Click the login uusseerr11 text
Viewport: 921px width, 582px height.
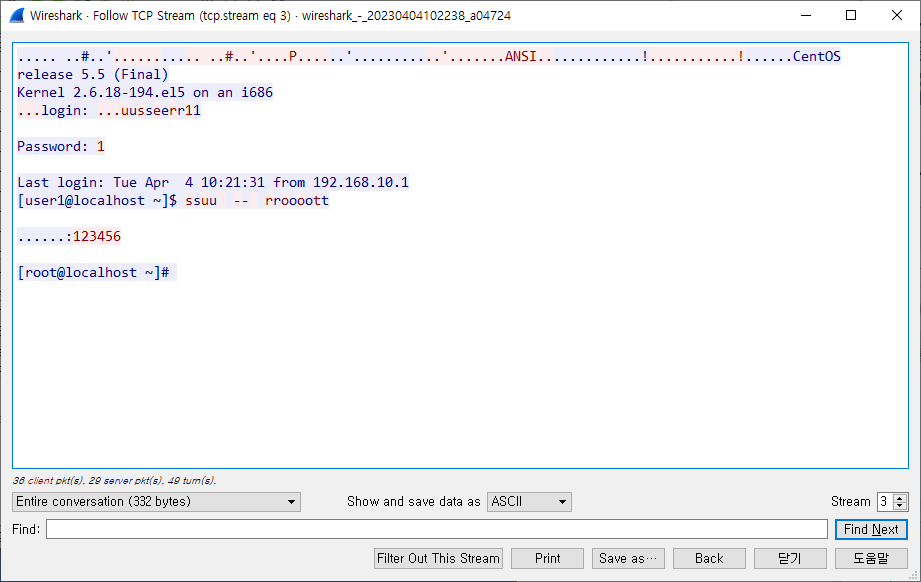[109, 110]
